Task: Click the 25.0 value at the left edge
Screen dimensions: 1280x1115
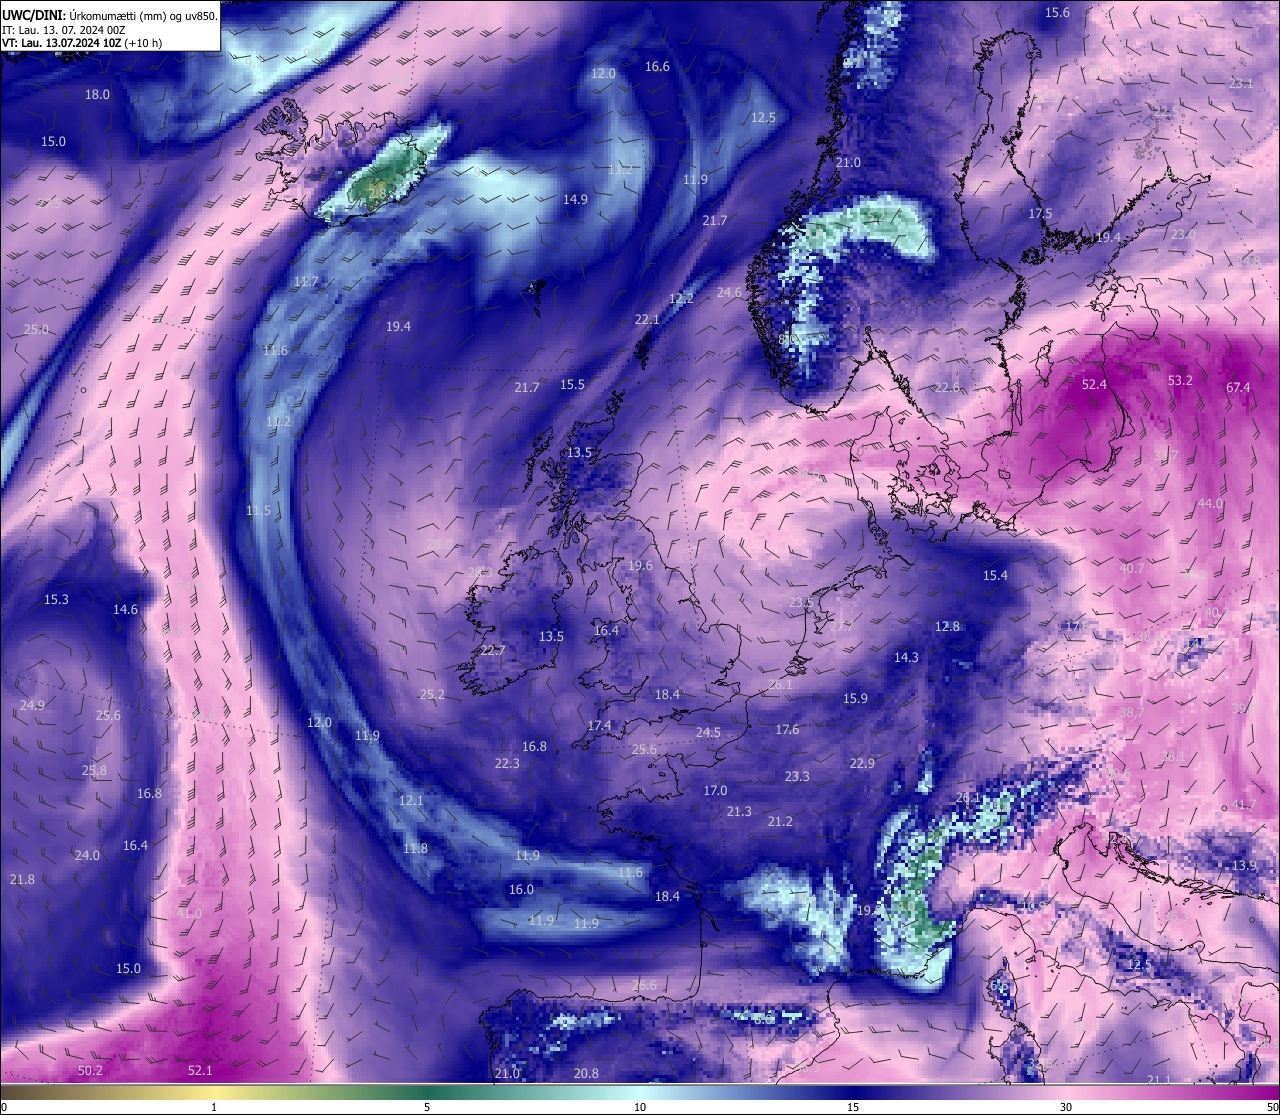Action: click(x=36, y=329)
